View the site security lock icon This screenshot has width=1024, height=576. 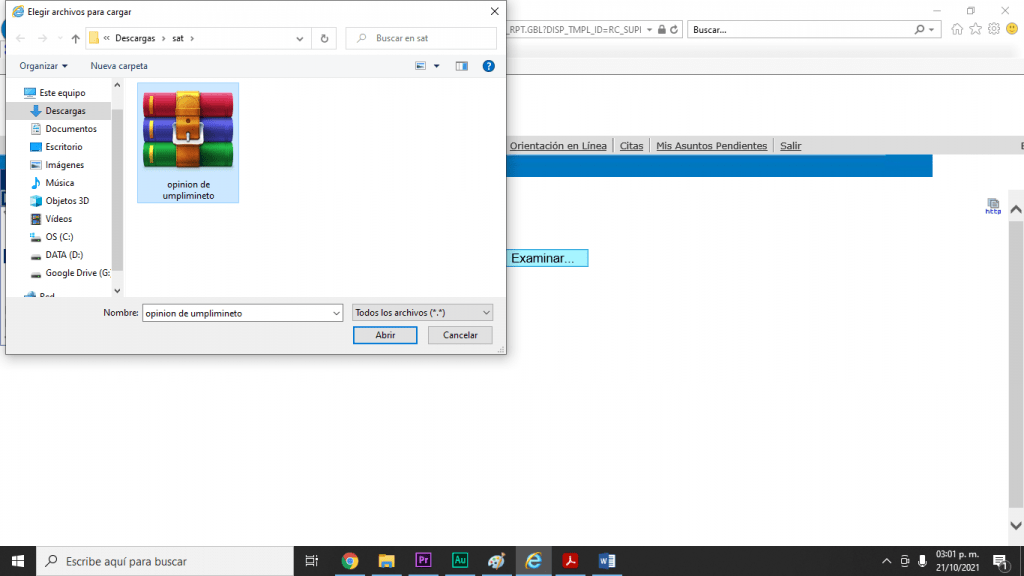662,29
